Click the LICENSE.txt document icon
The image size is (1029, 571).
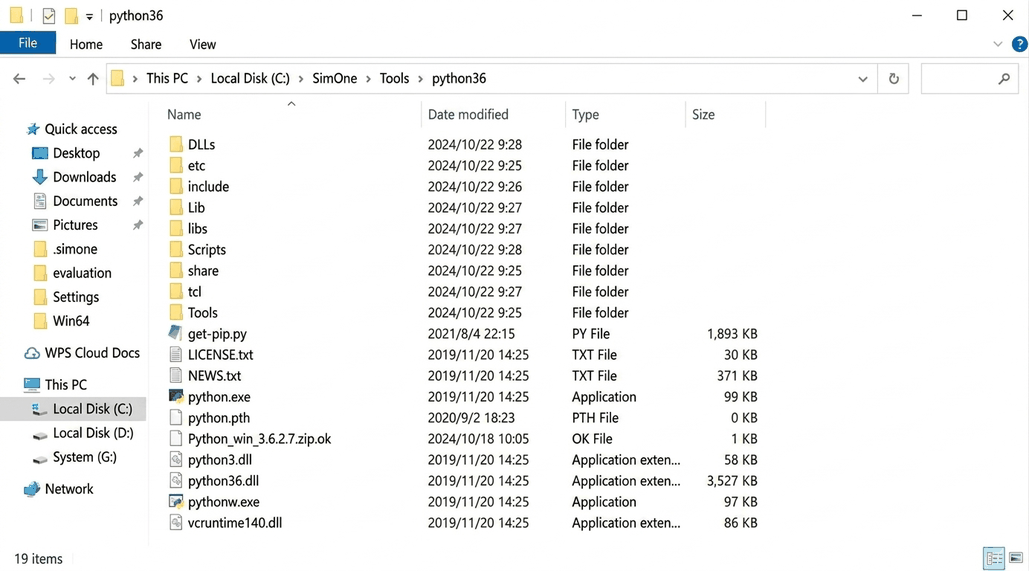click(175, 354)
